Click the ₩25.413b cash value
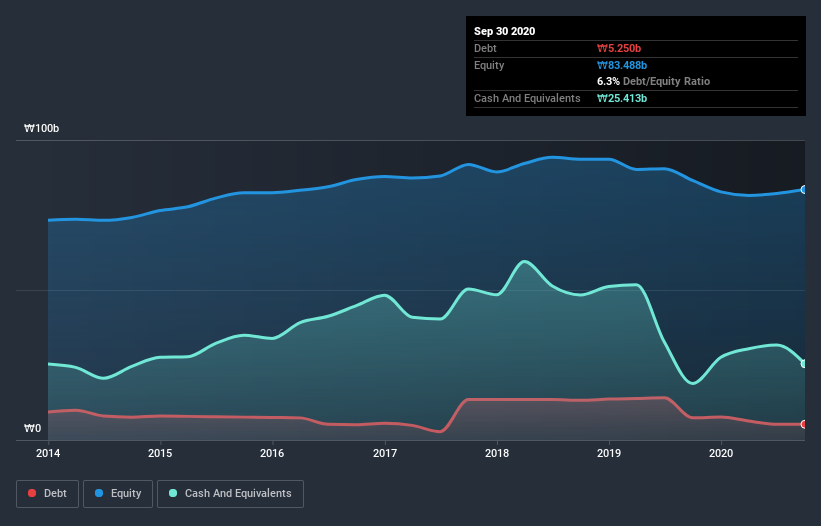The image size is (821, 526). pos(622,98)
